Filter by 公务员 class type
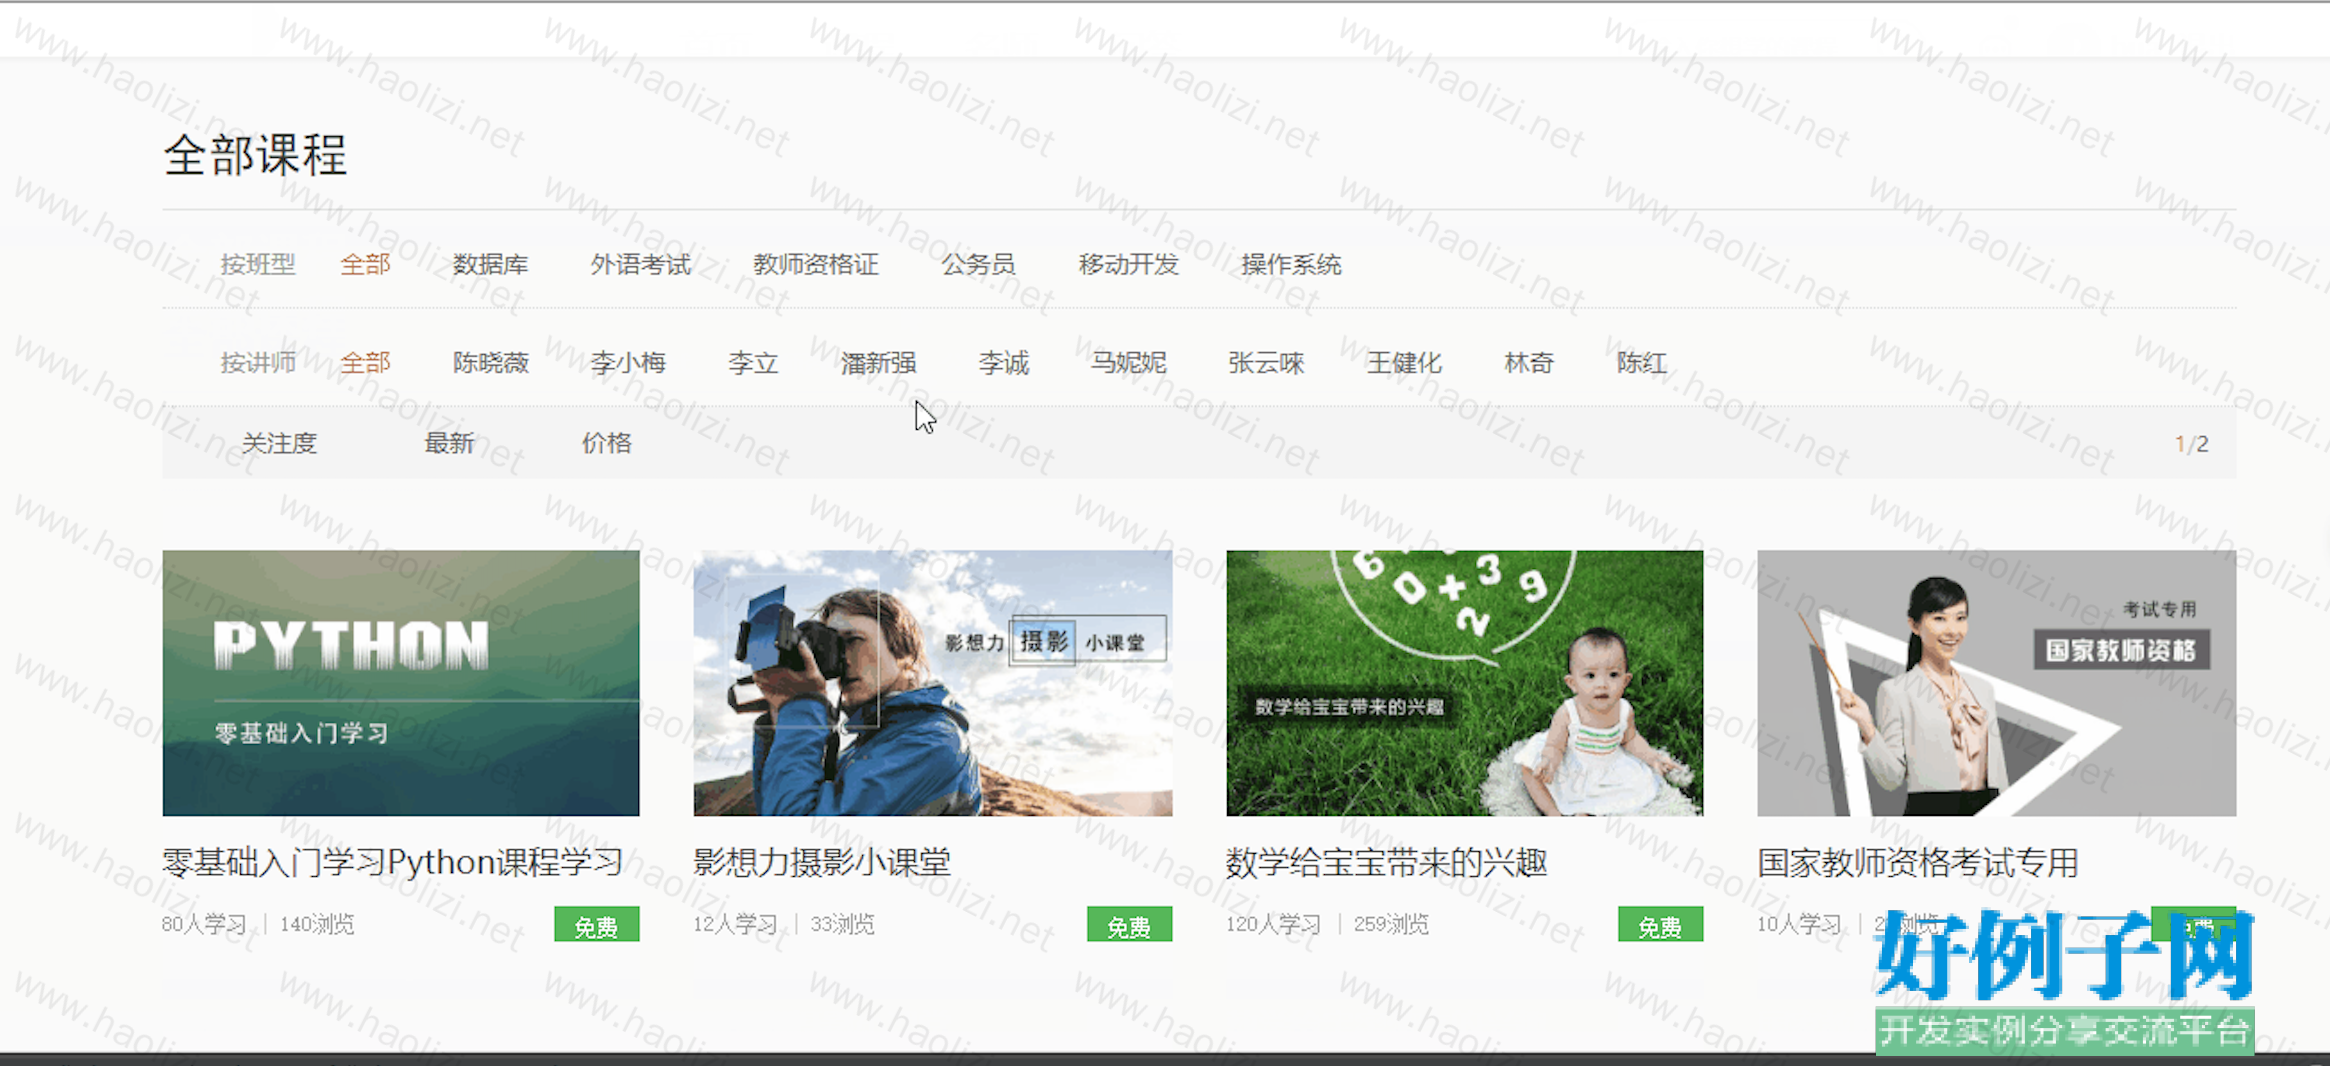This screenshot has width=2330, height=1066. coord(978,265)
